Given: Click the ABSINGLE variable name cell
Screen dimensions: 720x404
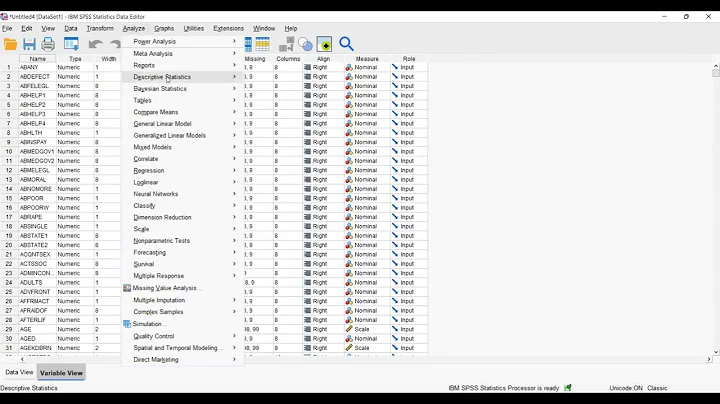Looking at the screenshot, I should (38, 226).
